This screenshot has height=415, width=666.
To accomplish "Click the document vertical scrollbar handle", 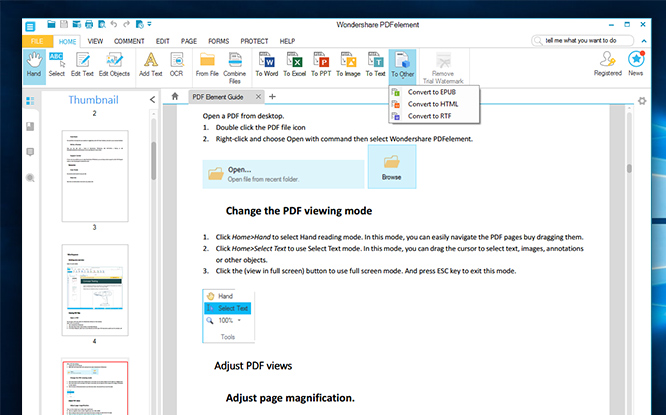I will click(x=629, y=168).
